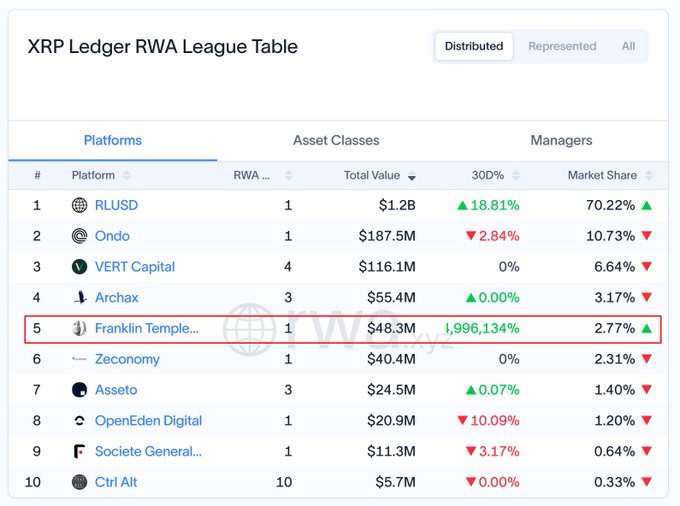Click the 10.73% market share value
This screenshot has width=680, height=506.
(x=610, y=236)
